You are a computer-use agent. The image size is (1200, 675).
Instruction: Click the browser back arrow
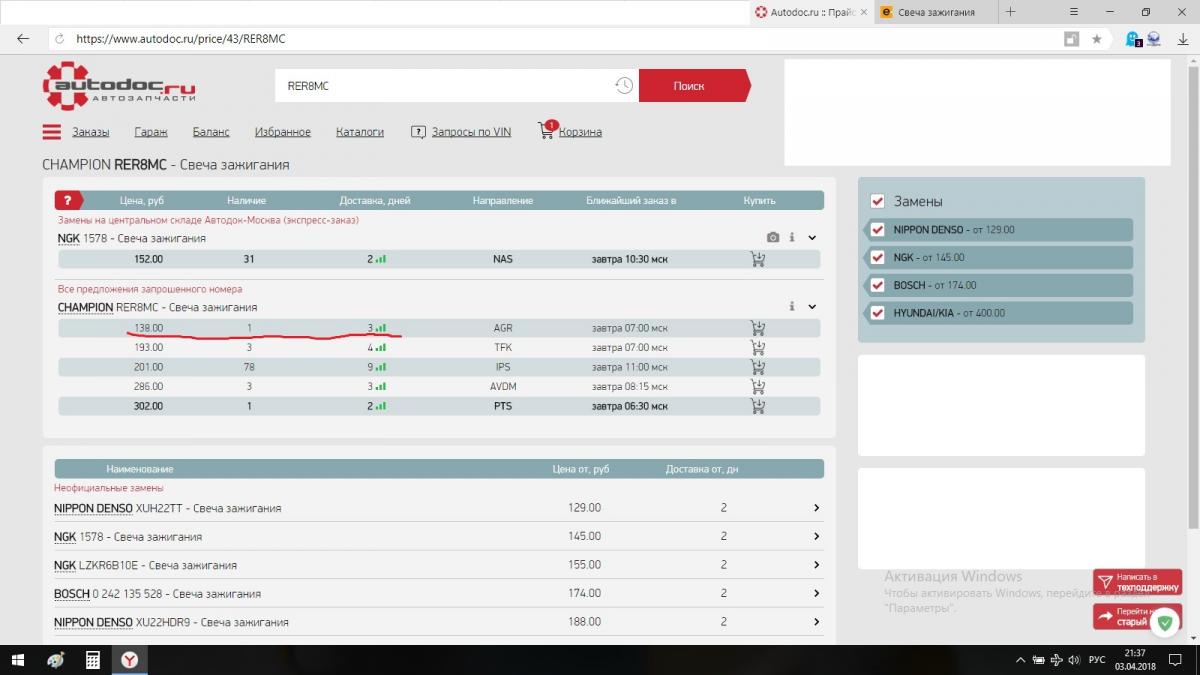23,39
